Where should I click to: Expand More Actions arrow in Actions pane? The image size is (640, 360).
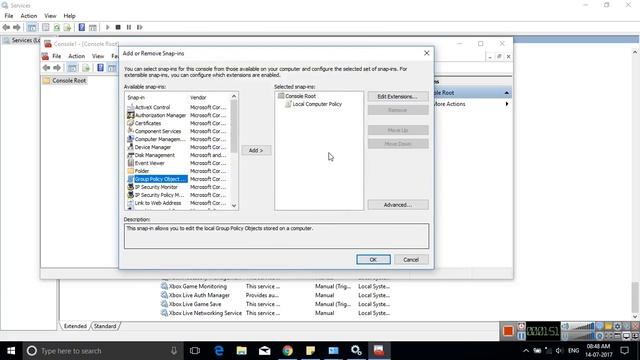[507, 104]
